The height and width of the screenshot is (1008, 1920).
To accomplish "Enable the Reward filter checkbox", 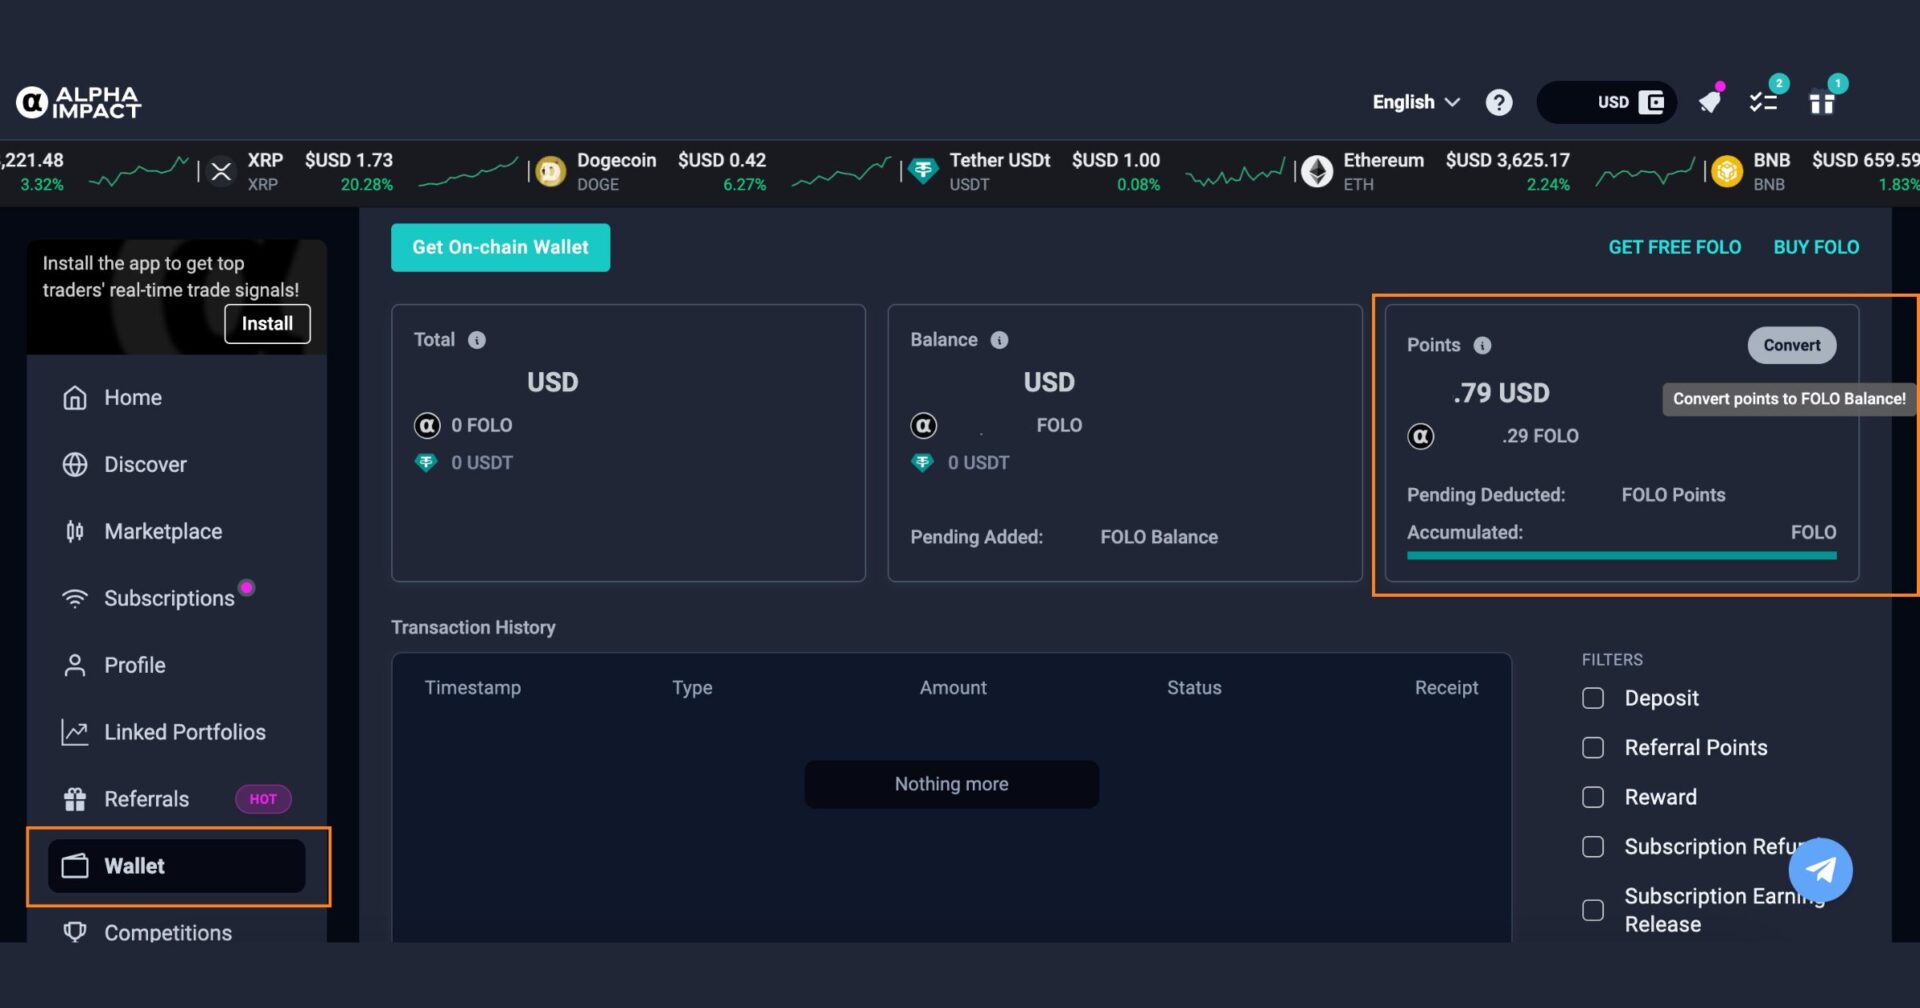I will point(1593,797).
